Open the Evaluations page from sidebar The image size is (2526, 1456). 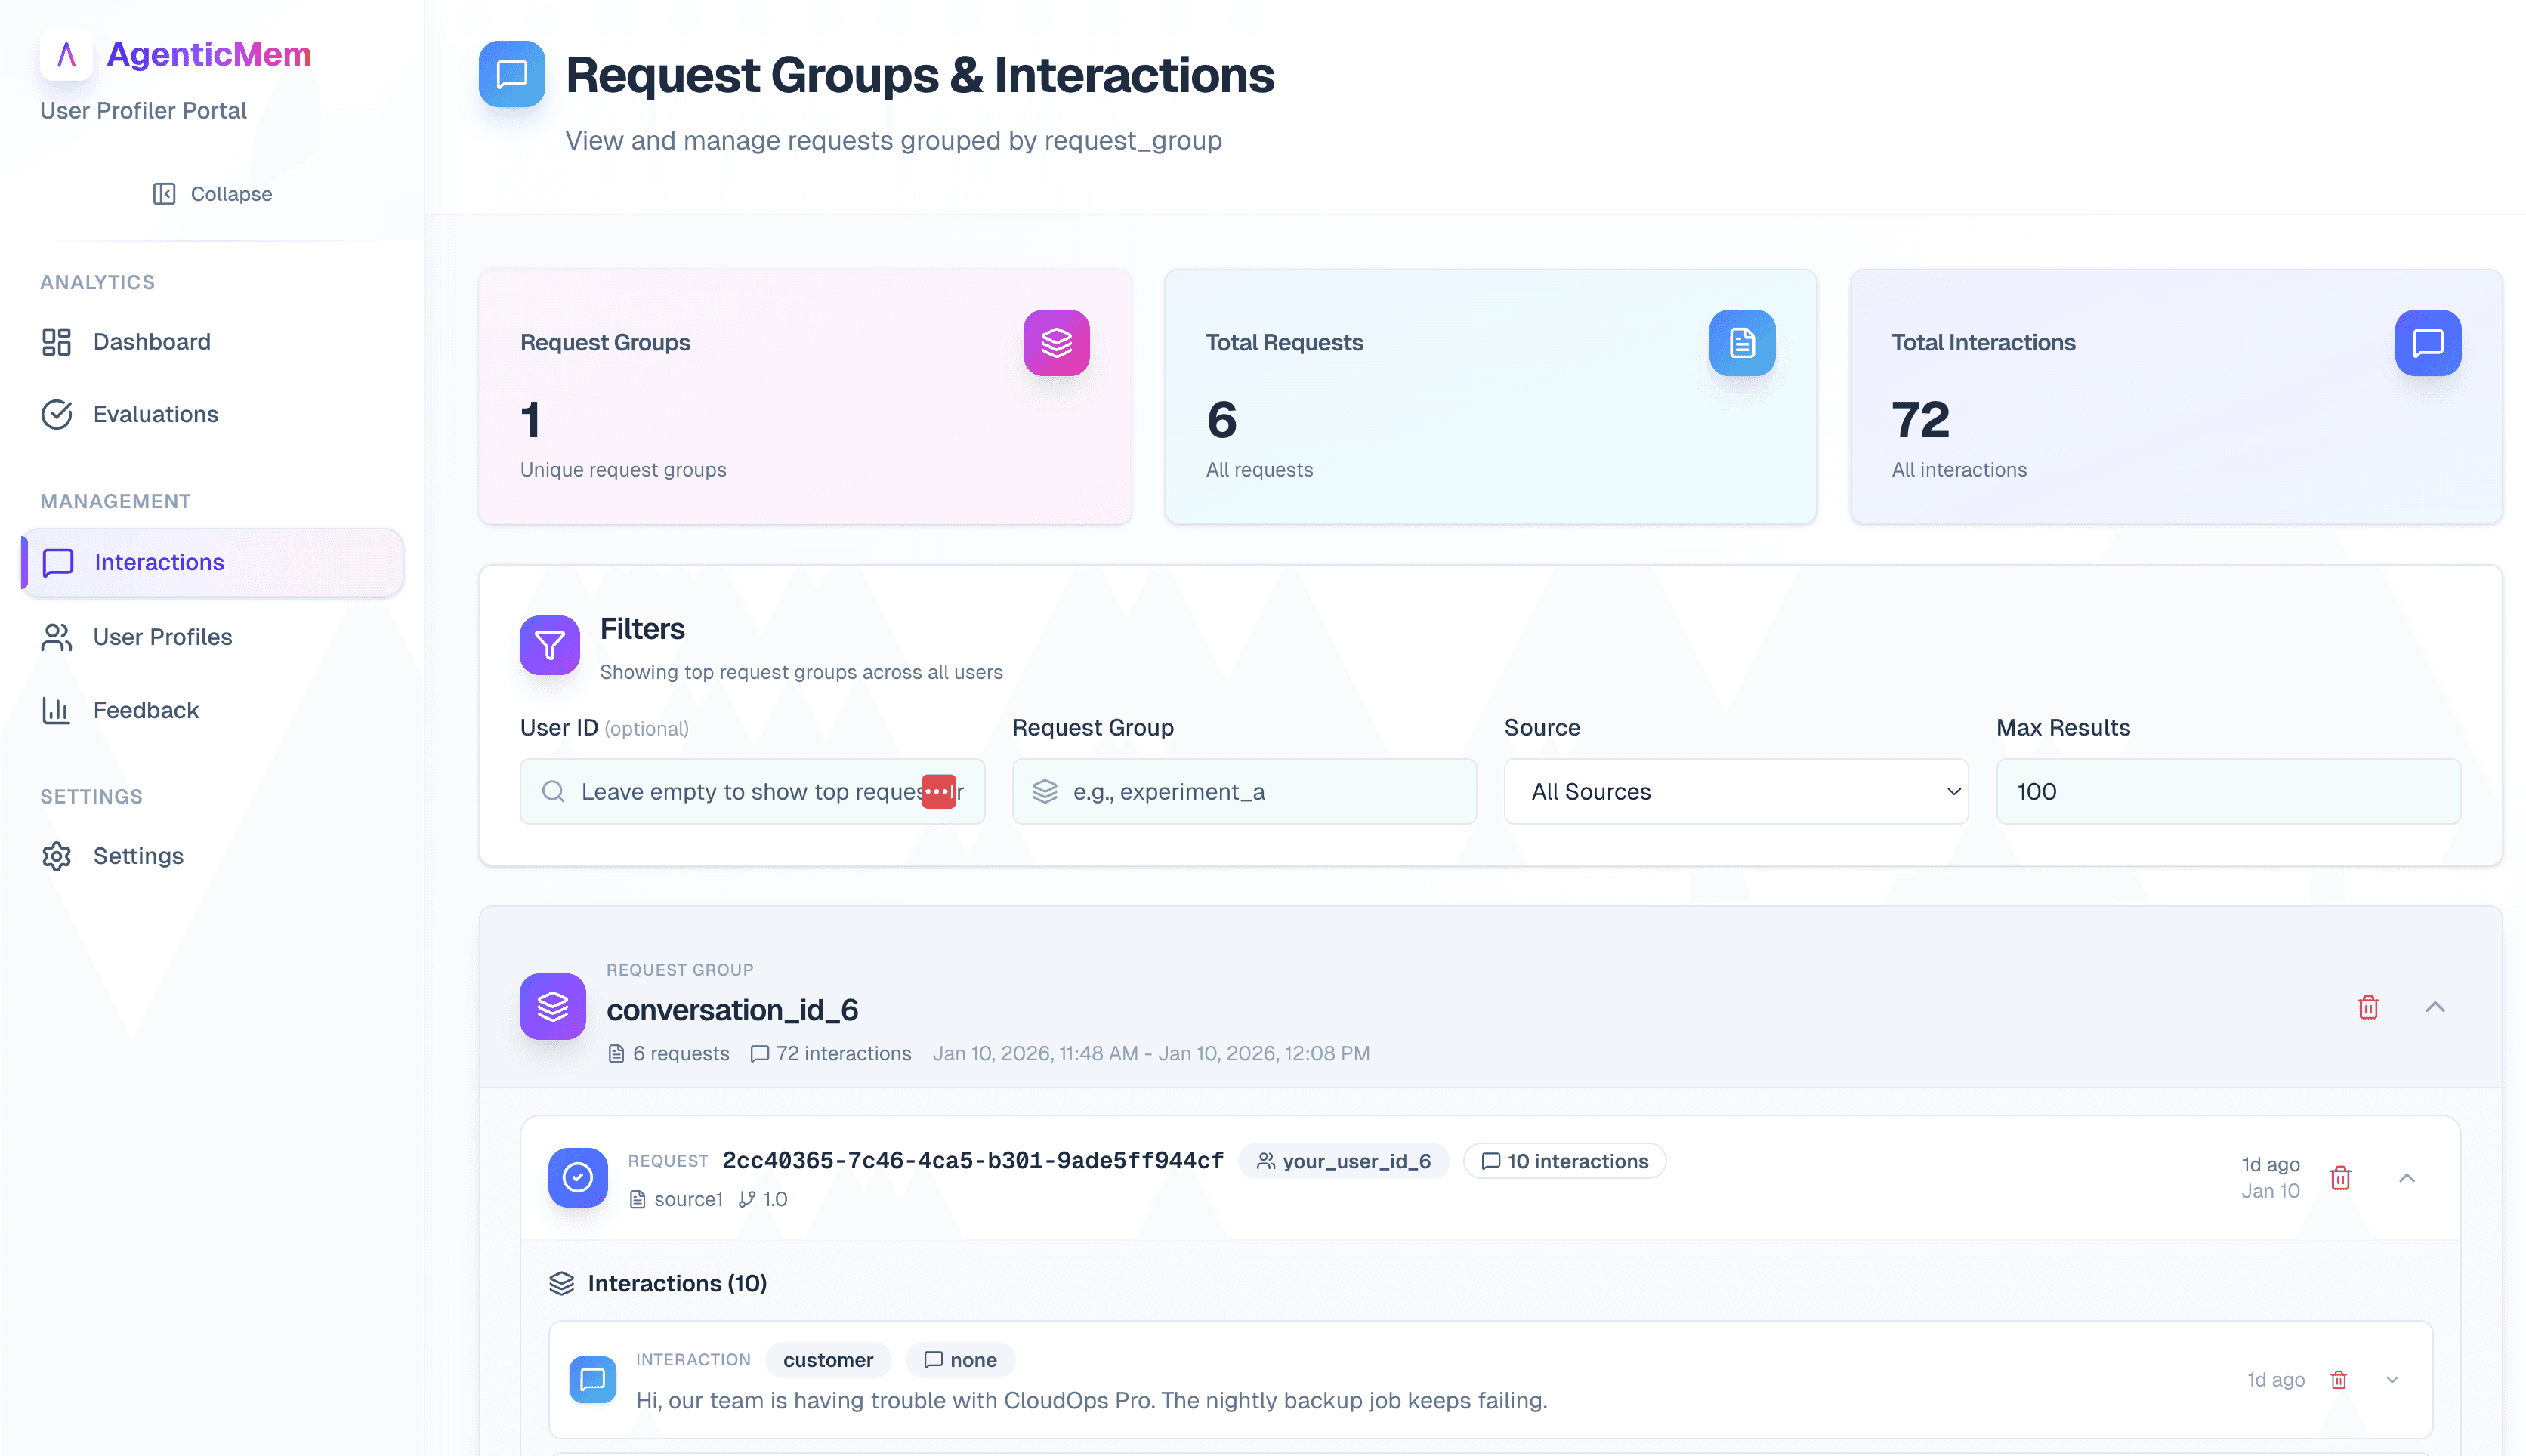(155, 414)
